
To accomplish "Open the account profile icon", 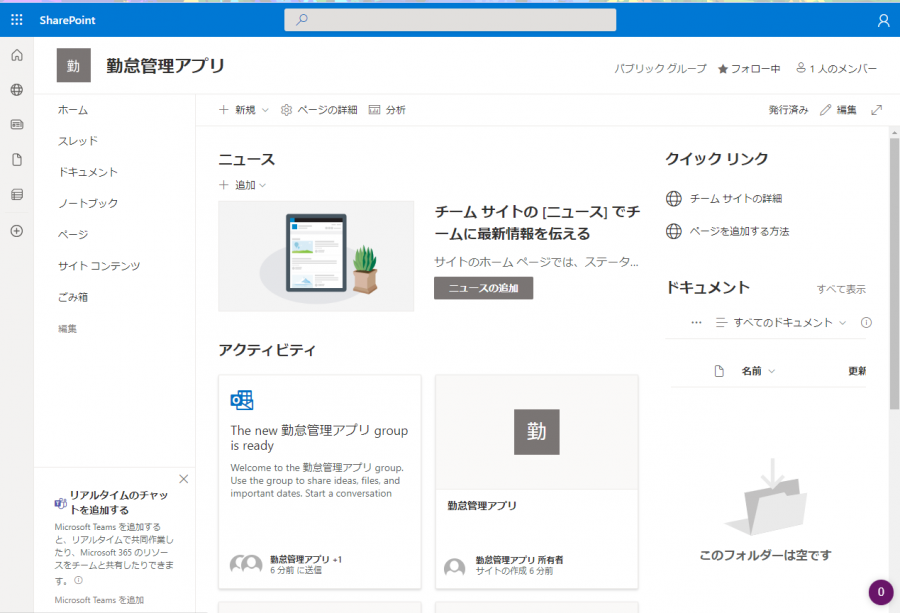I will pos(882,20).
